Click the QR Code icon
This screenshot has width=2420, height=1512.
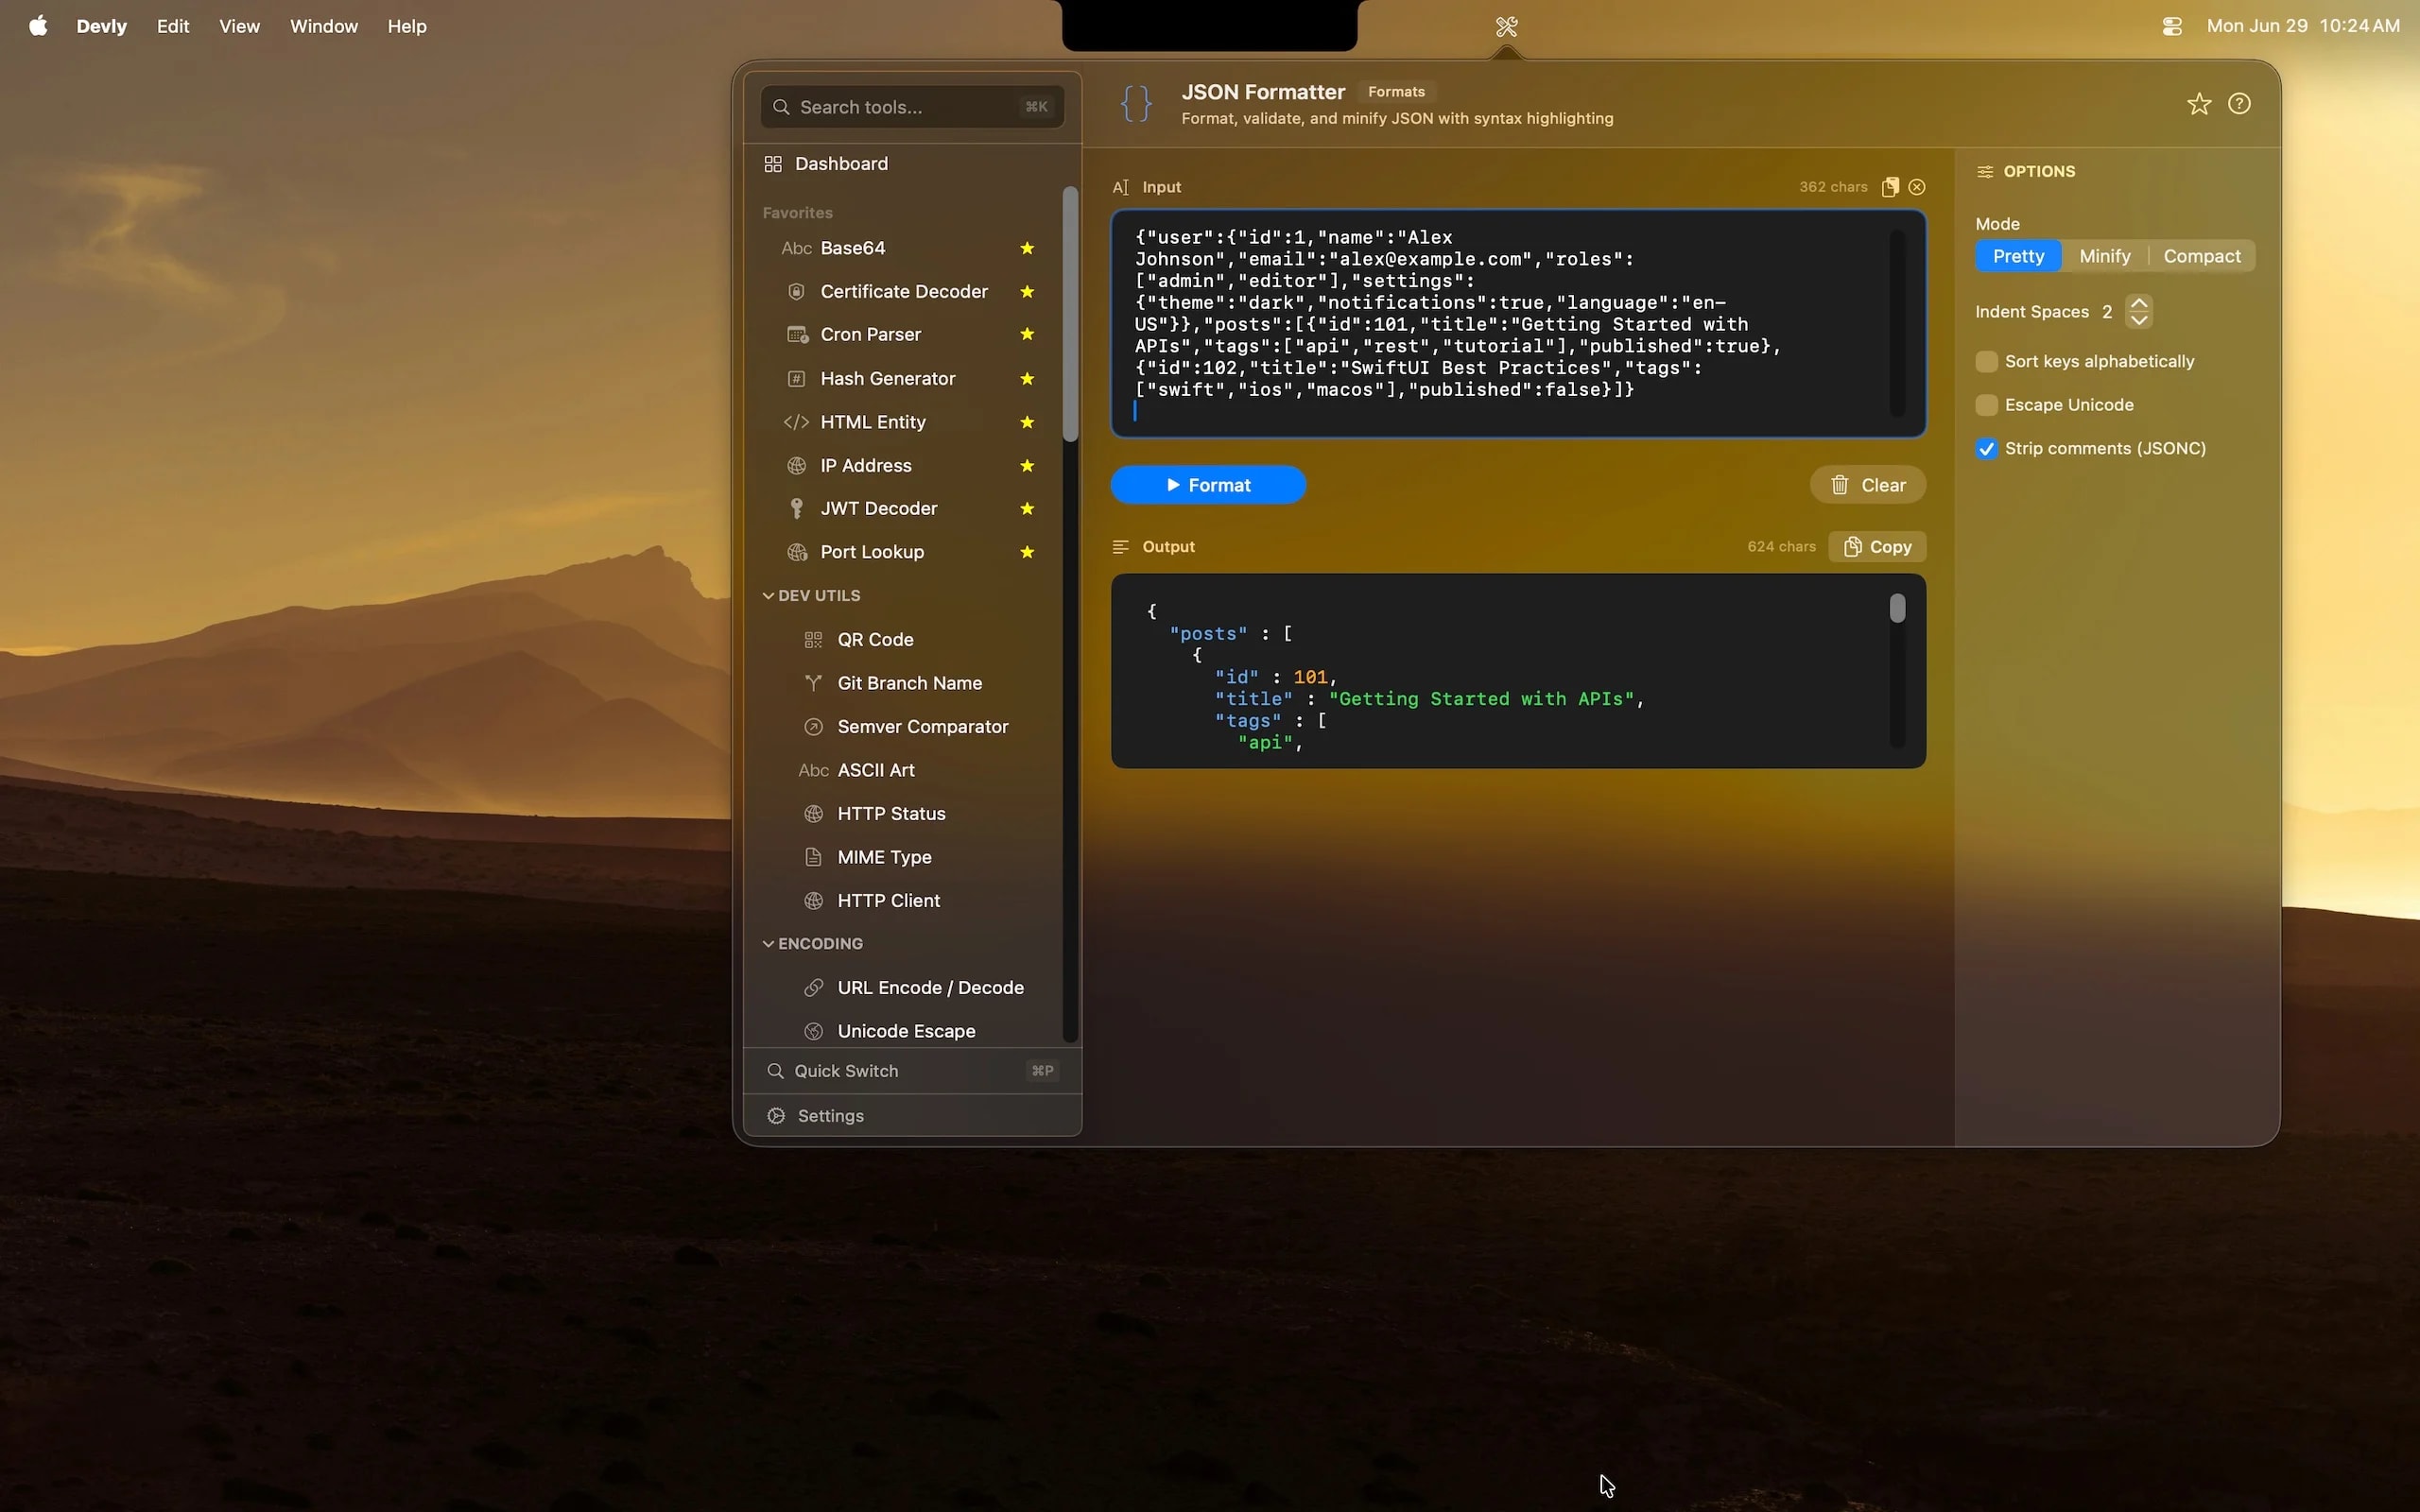813,639
